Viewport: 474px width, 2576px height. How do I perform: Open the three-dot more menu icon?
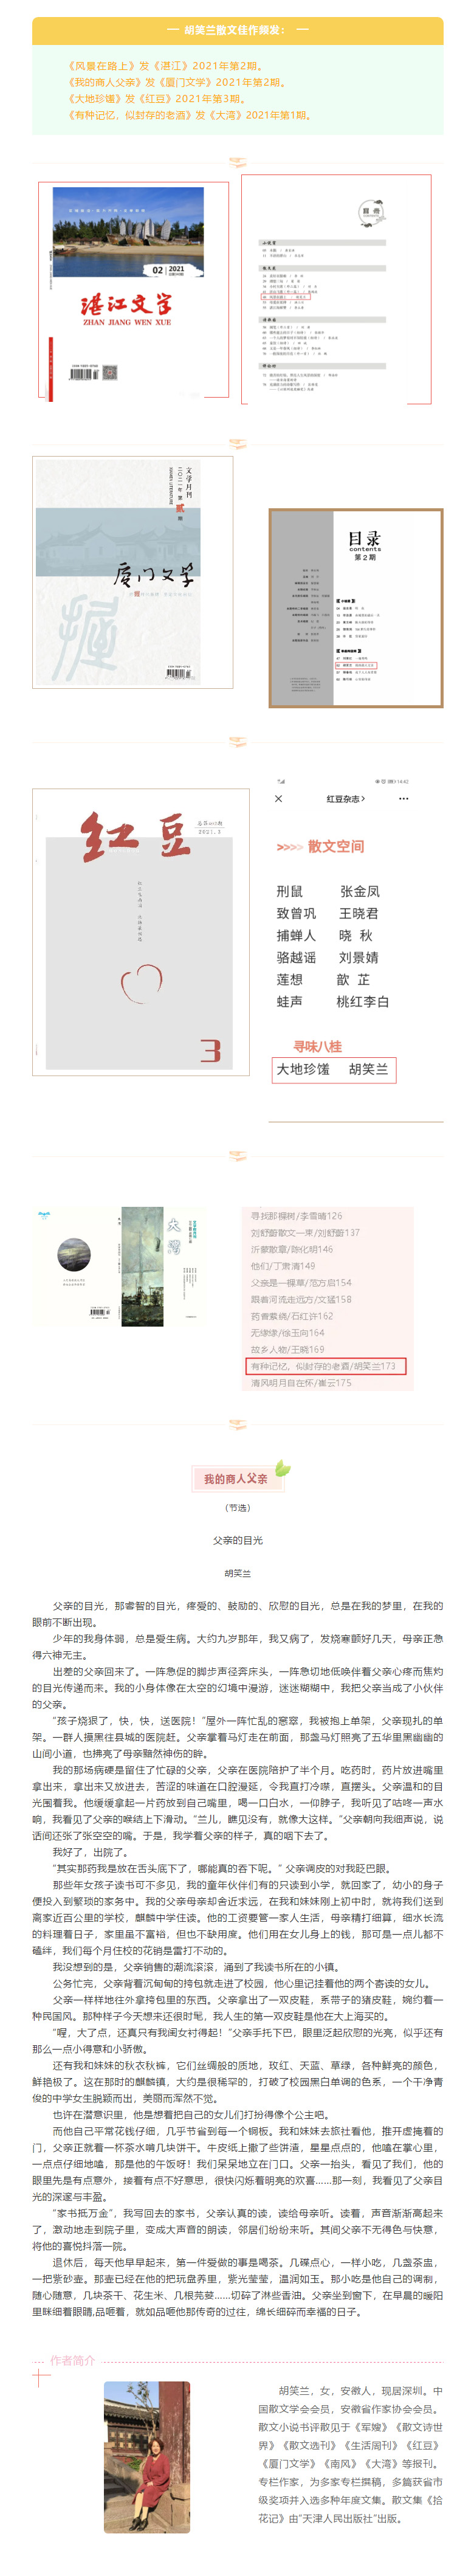pos(403,798)
